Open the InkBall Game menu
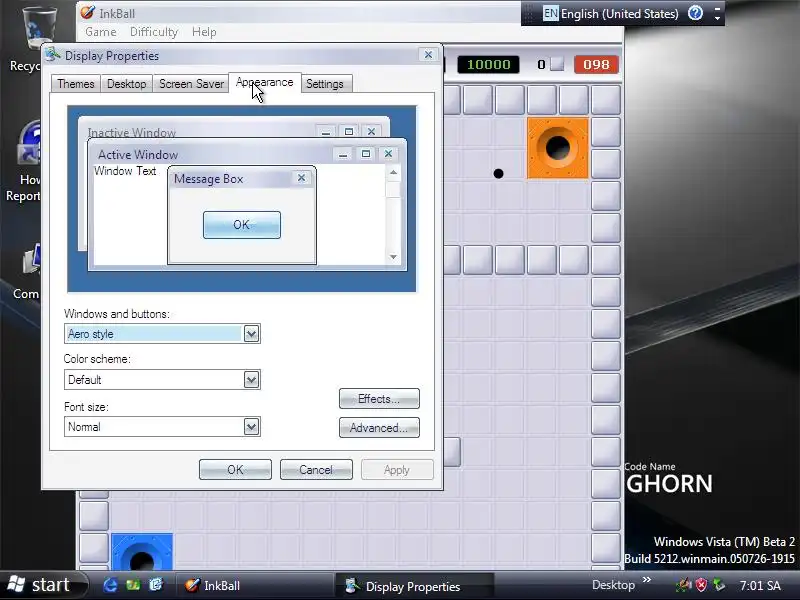Screen dimensions: 800x600 point(101,32)
